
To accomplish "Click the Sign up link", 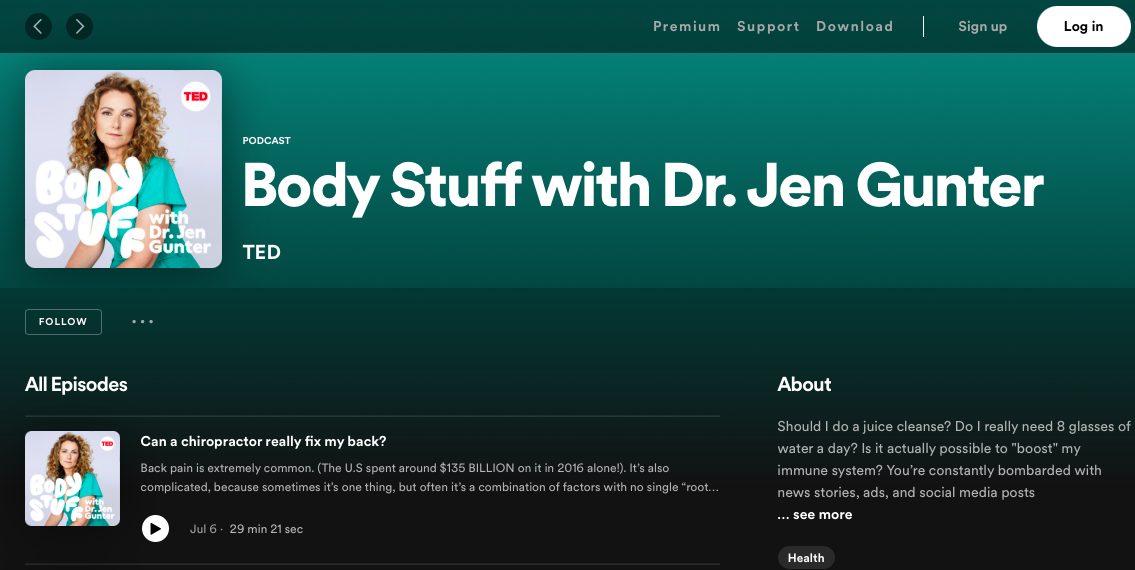I will click(x=982, y=27).
